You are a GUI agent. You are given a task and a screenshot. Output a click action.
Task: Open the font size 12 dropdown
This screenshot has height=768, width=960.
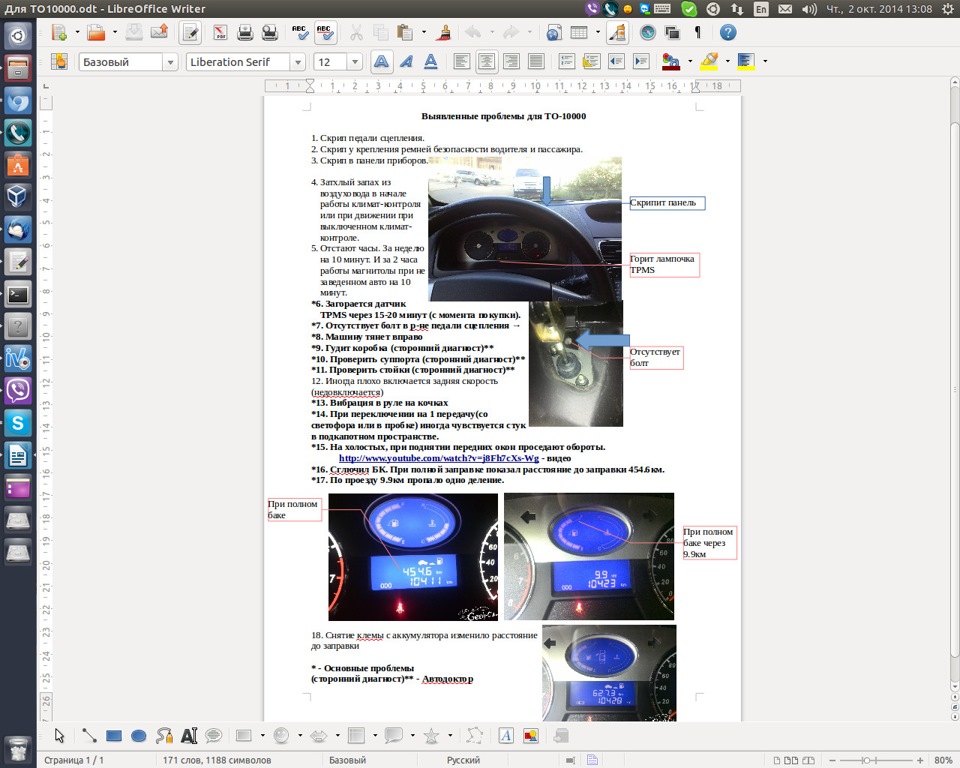coord(354,62)
